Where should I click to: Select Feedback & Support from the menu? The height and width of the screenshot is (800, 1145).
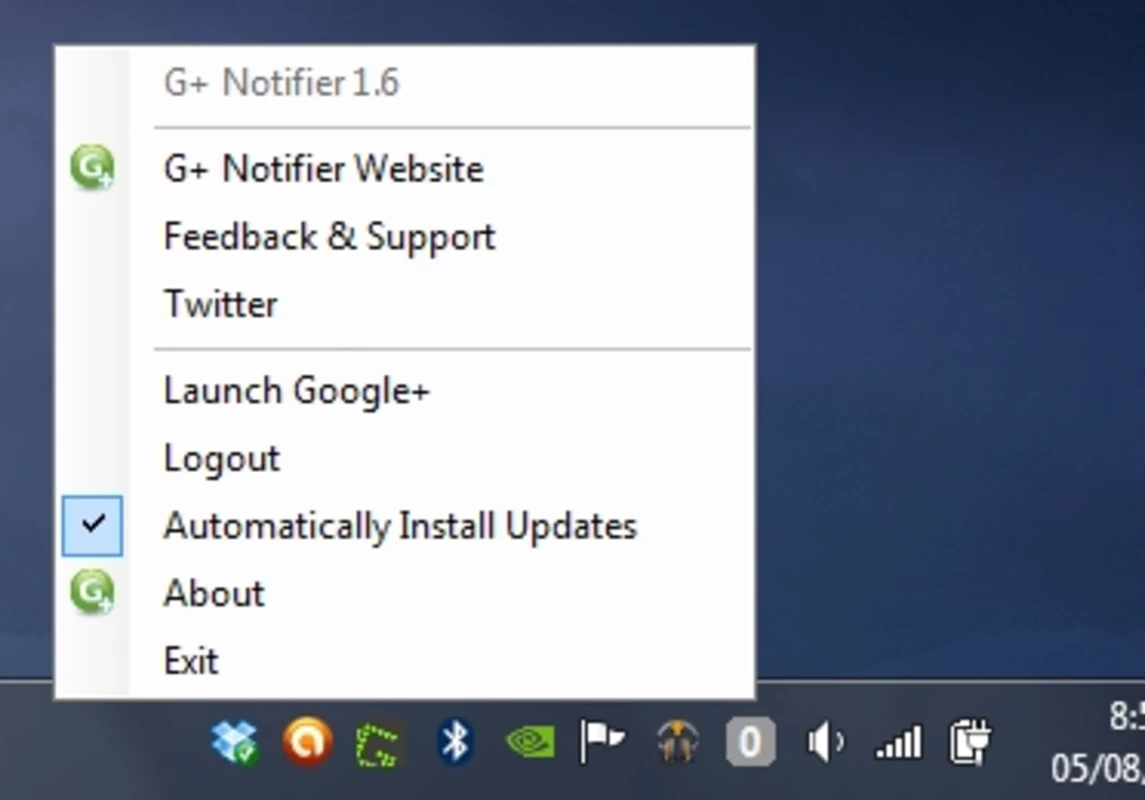(405, 236)
